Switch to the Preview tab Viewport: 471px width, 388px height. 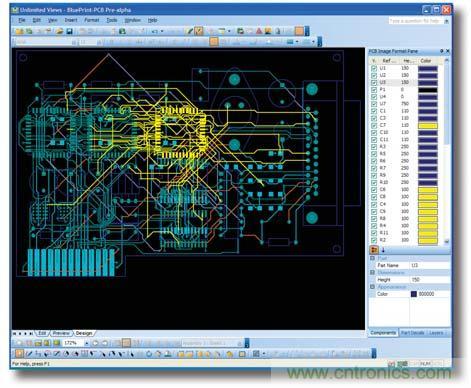(61, 333)
